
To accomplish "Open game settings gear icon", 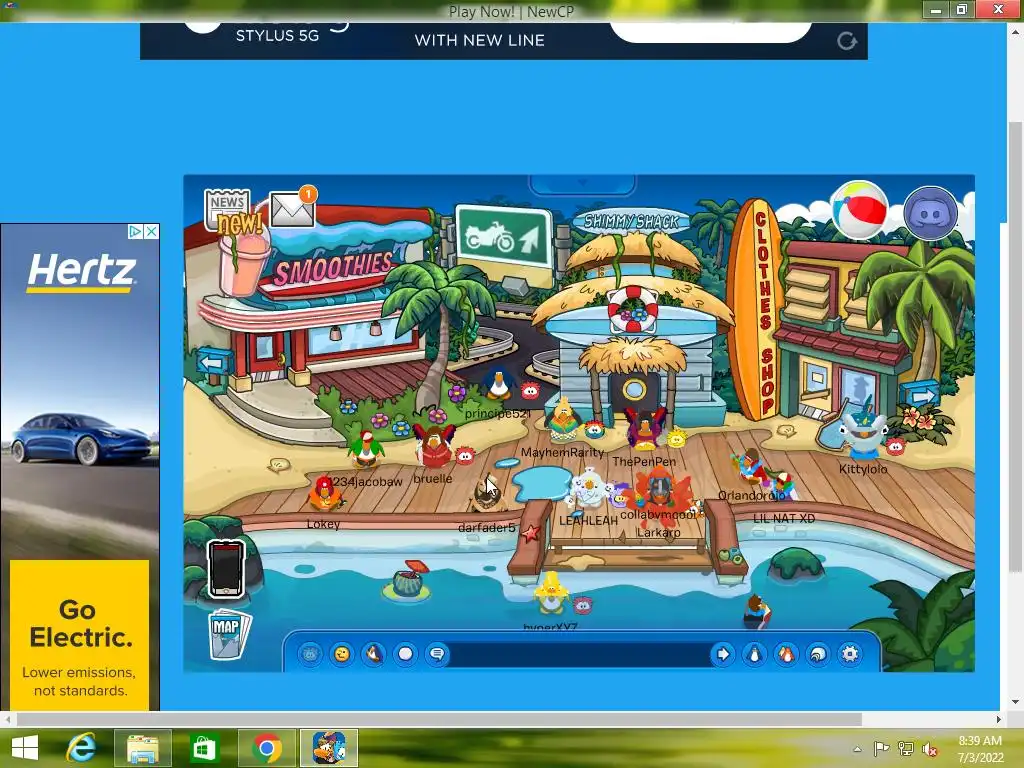I will click(x=850, y=654).
